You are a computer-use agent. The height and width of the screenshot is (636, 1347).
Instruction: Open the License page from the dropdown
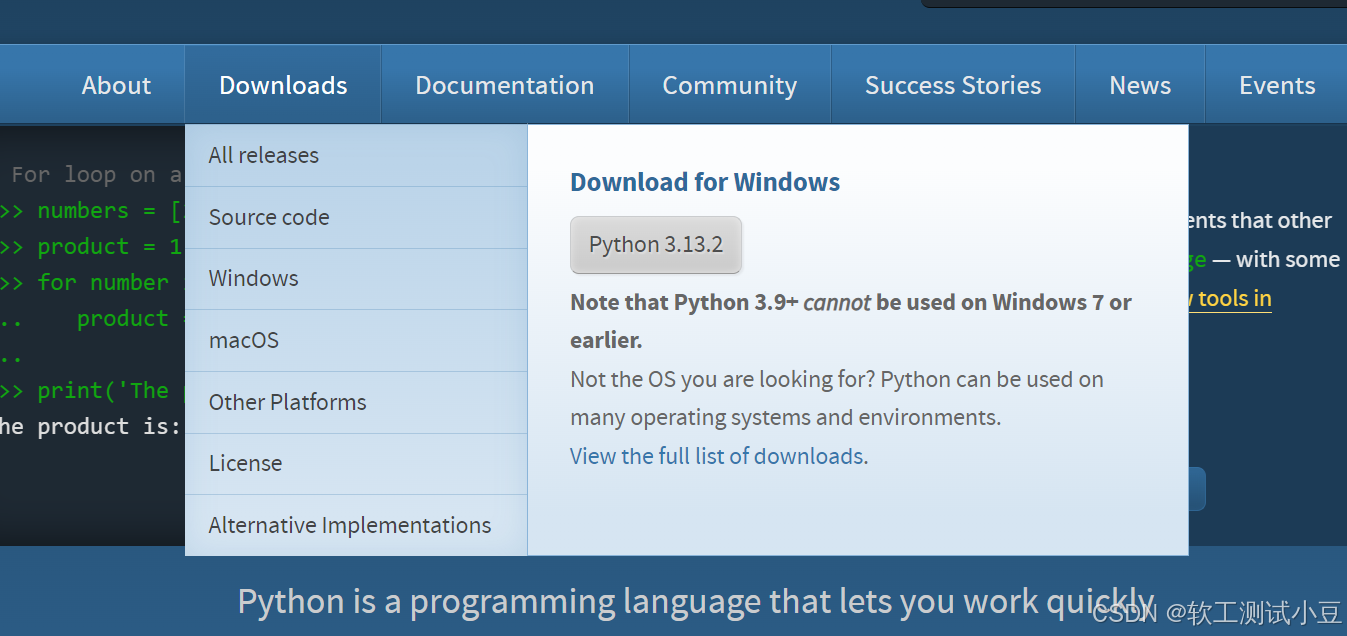click(x=245, y=463)
